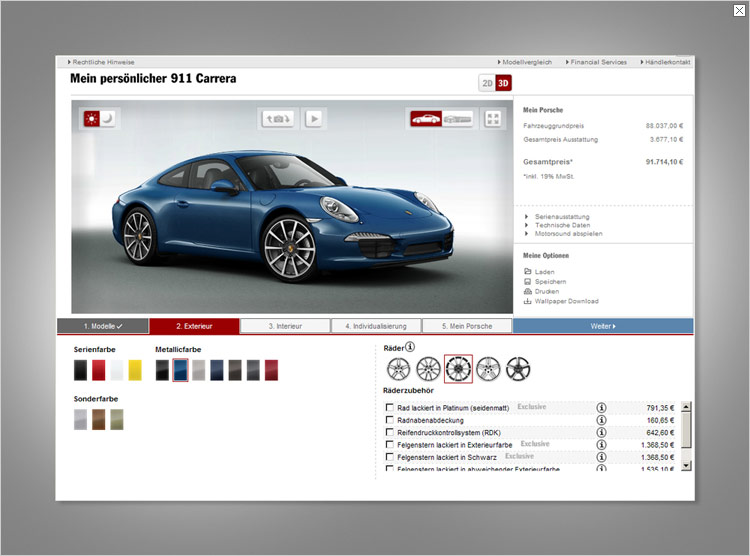
Task: Enable Reifendruckkontrollsystem (RDK) option
Action: 390,433
